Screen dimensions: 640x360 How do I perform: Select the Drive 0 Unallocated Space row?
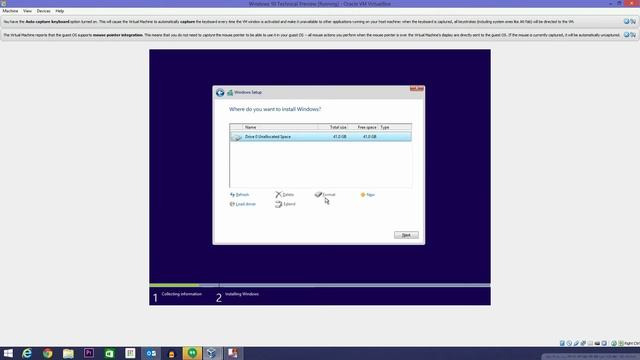pyautogui.click(x=320, y=137)
